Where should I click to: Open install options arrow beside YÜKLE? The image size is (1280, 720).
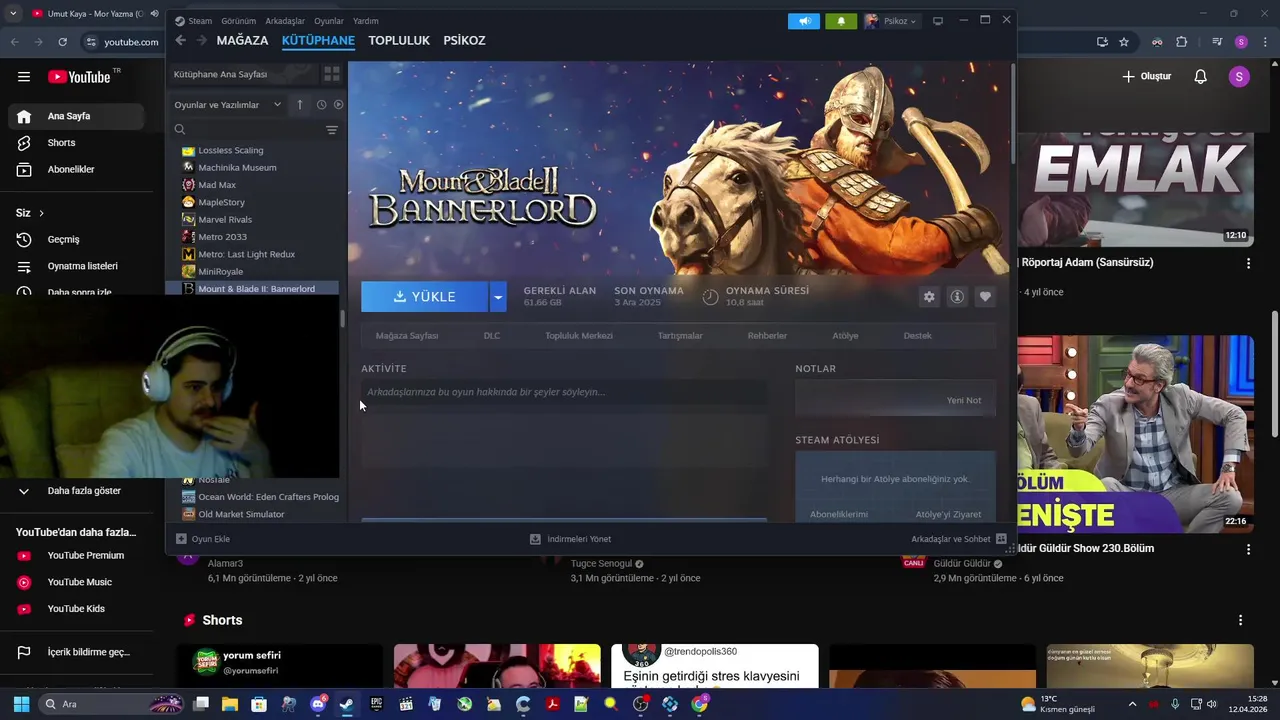click(497, 297)
